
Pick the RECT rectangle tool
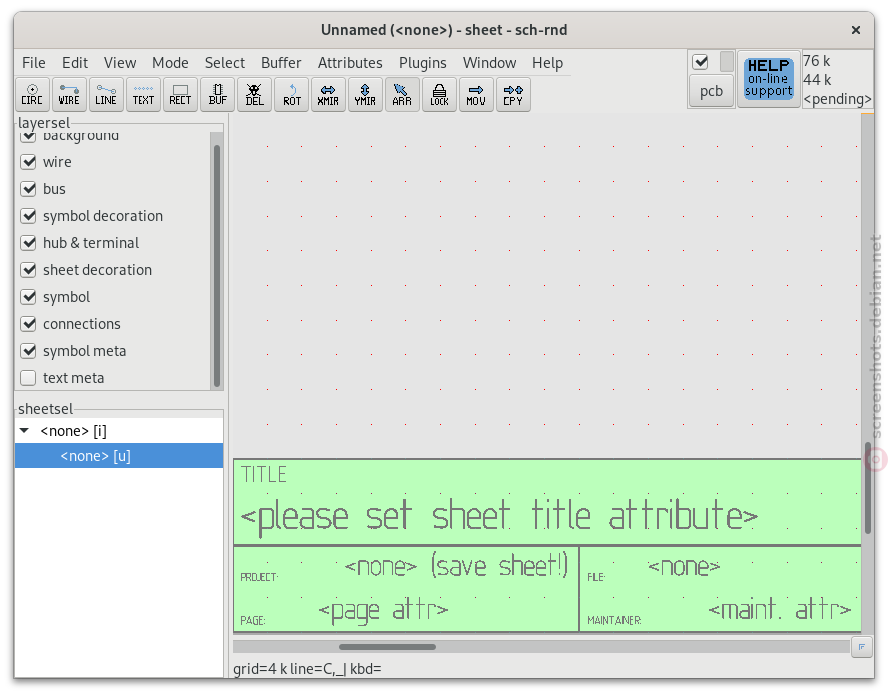click(180, 95)
